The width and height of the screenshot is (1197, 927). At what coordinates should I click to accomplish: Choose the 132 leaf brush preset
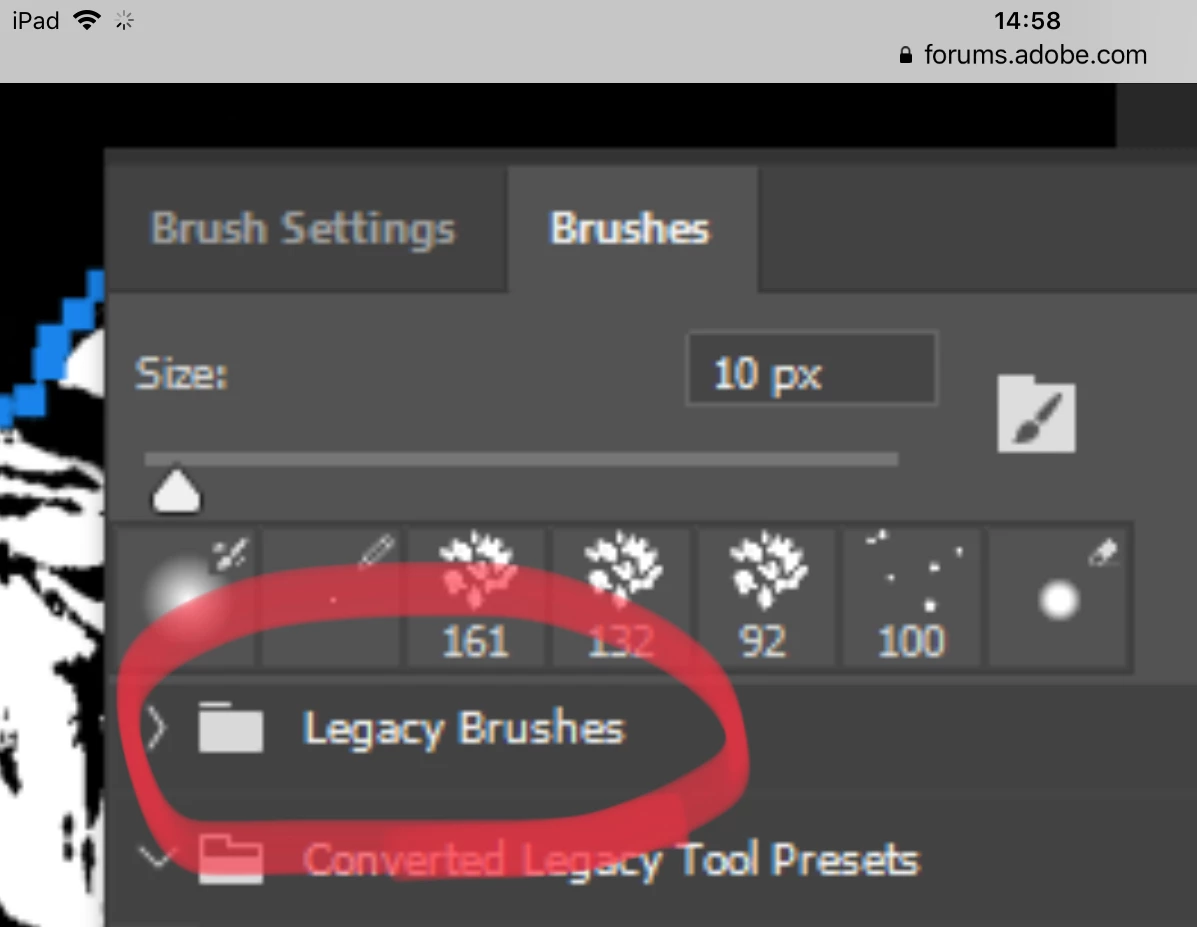click(x=621, y=596)
